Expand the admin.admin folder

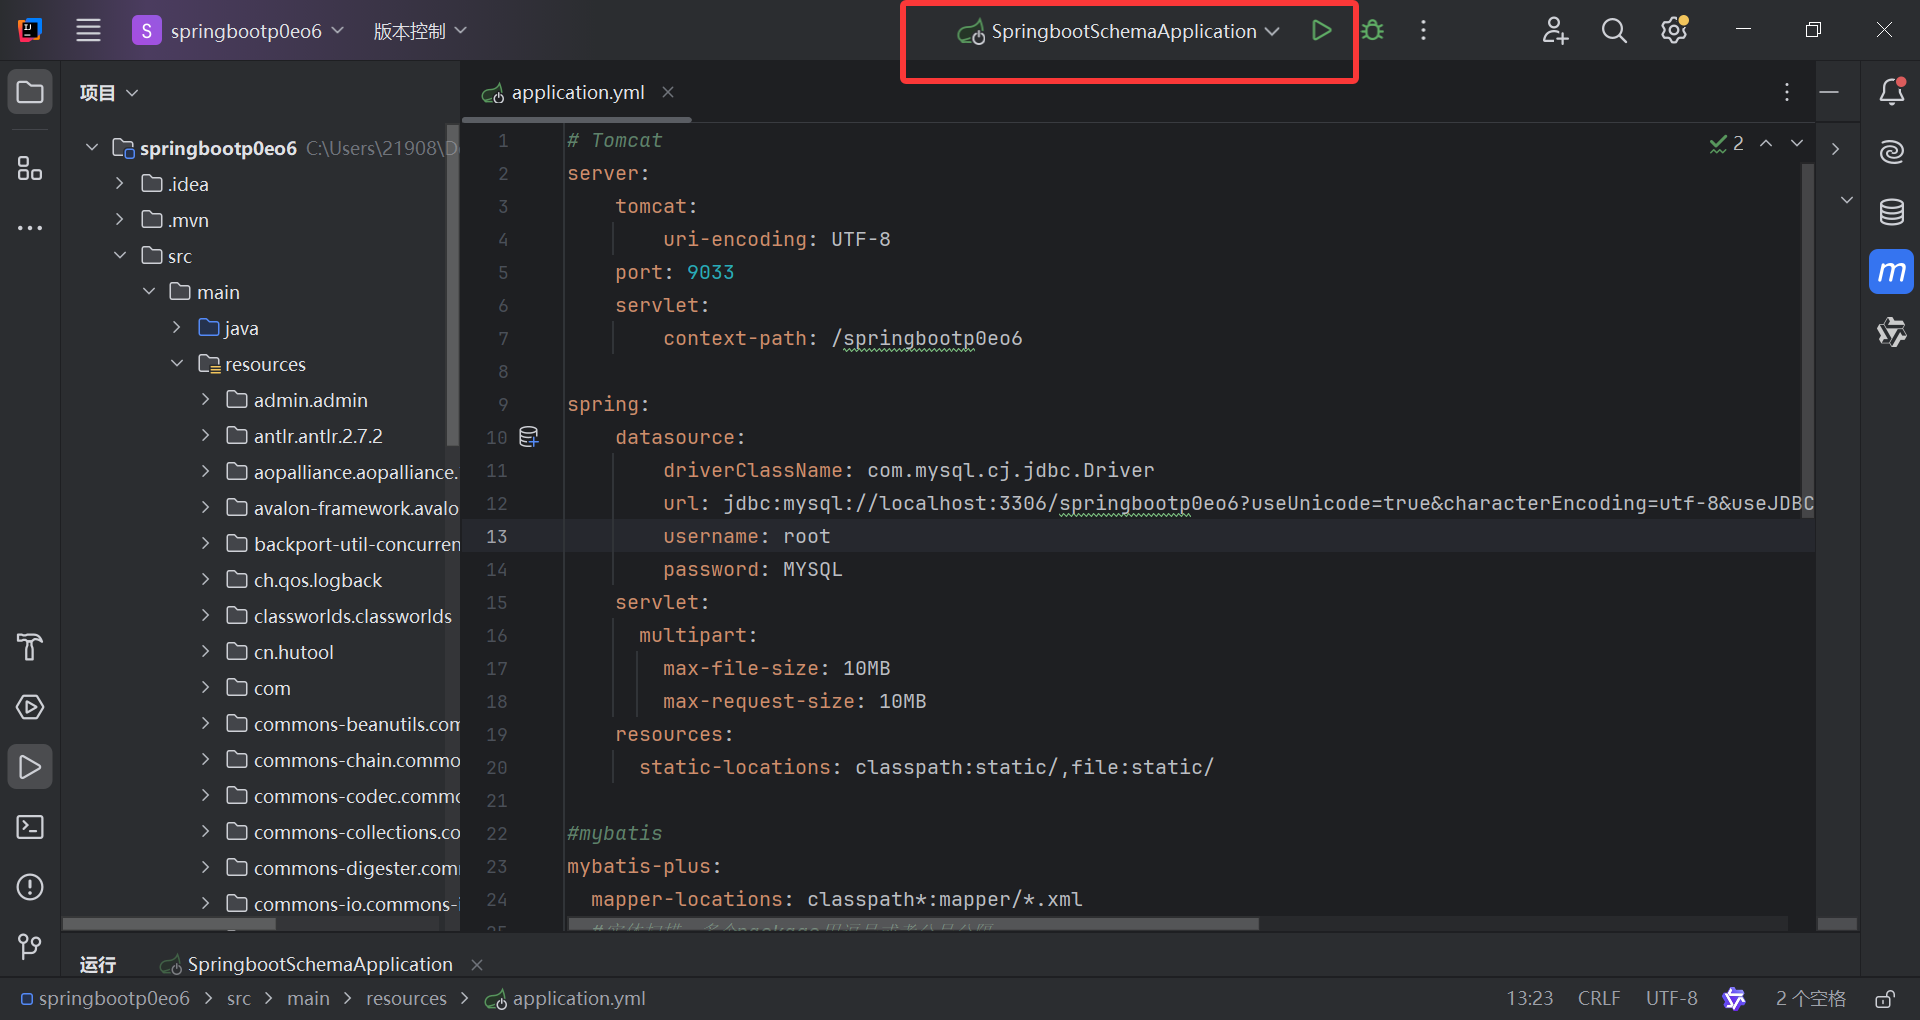click(206, 399)
